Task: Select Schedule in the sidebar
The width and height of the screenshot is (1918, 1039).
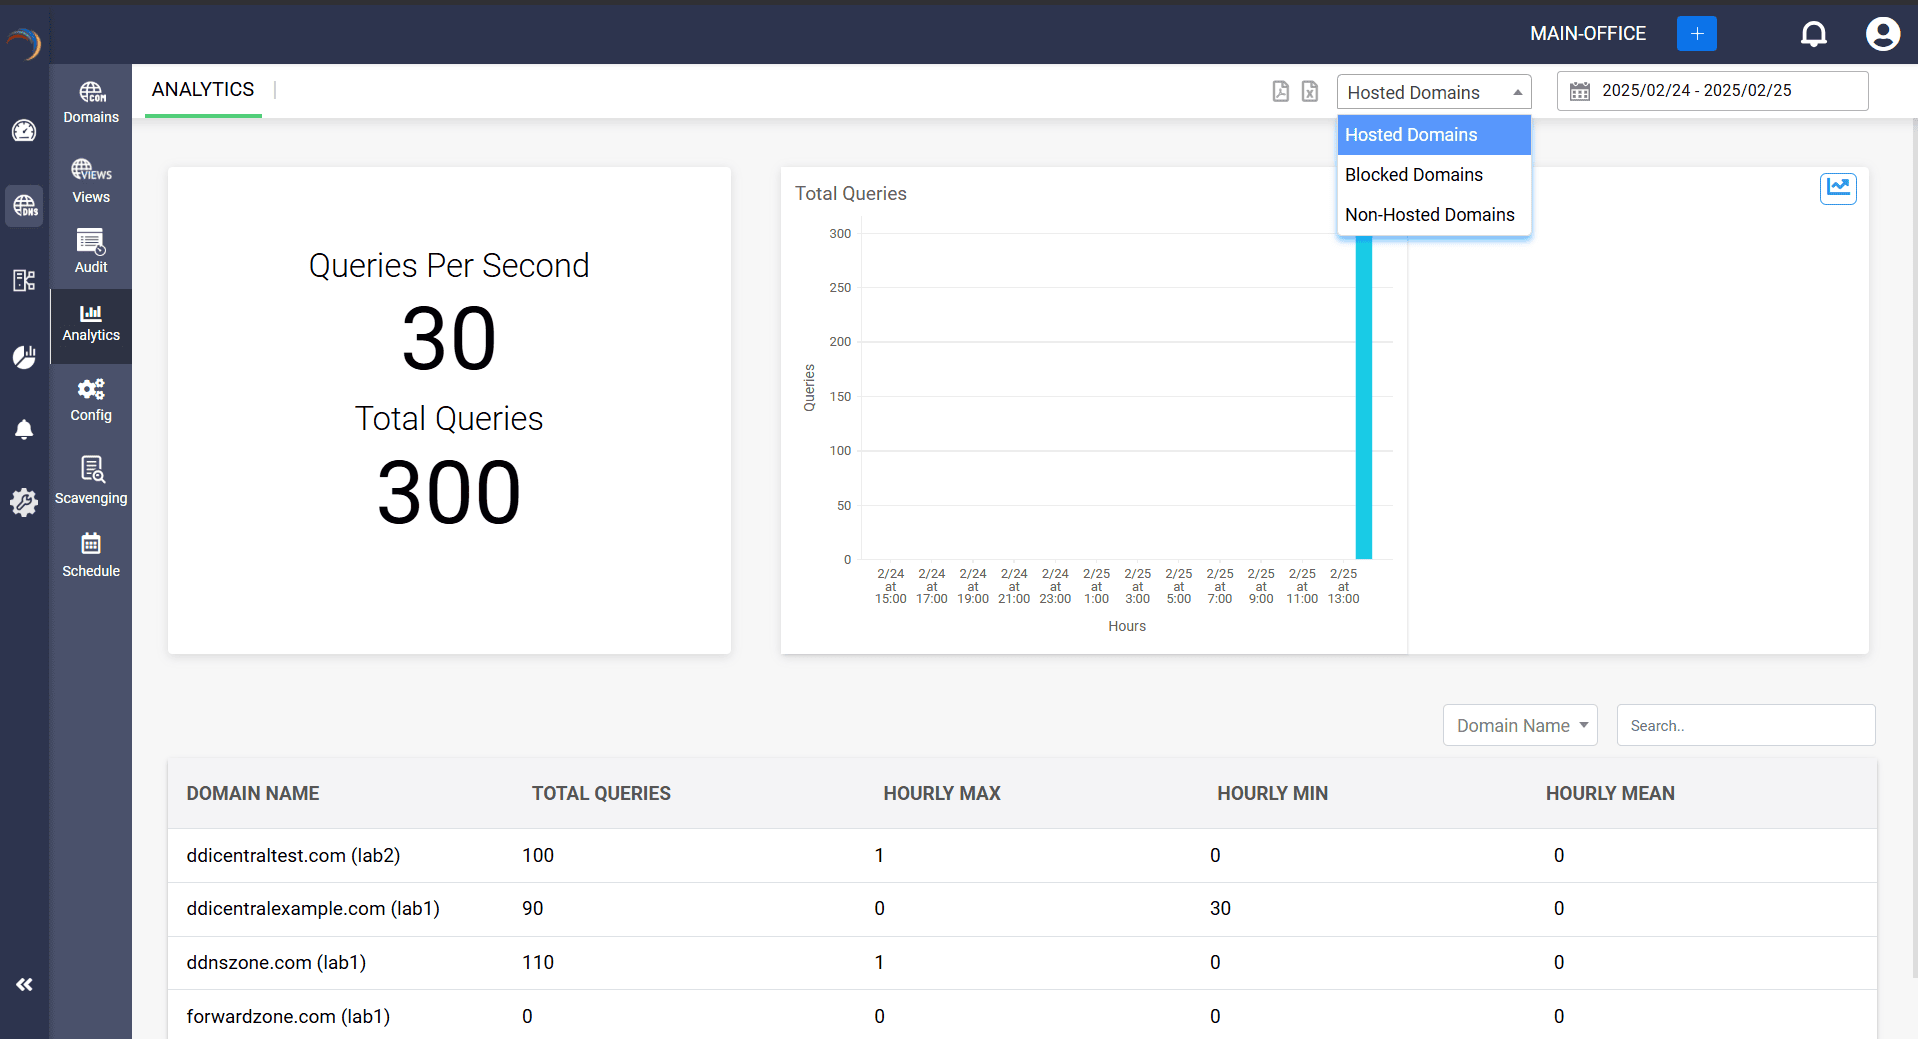Action: (90, 555)
